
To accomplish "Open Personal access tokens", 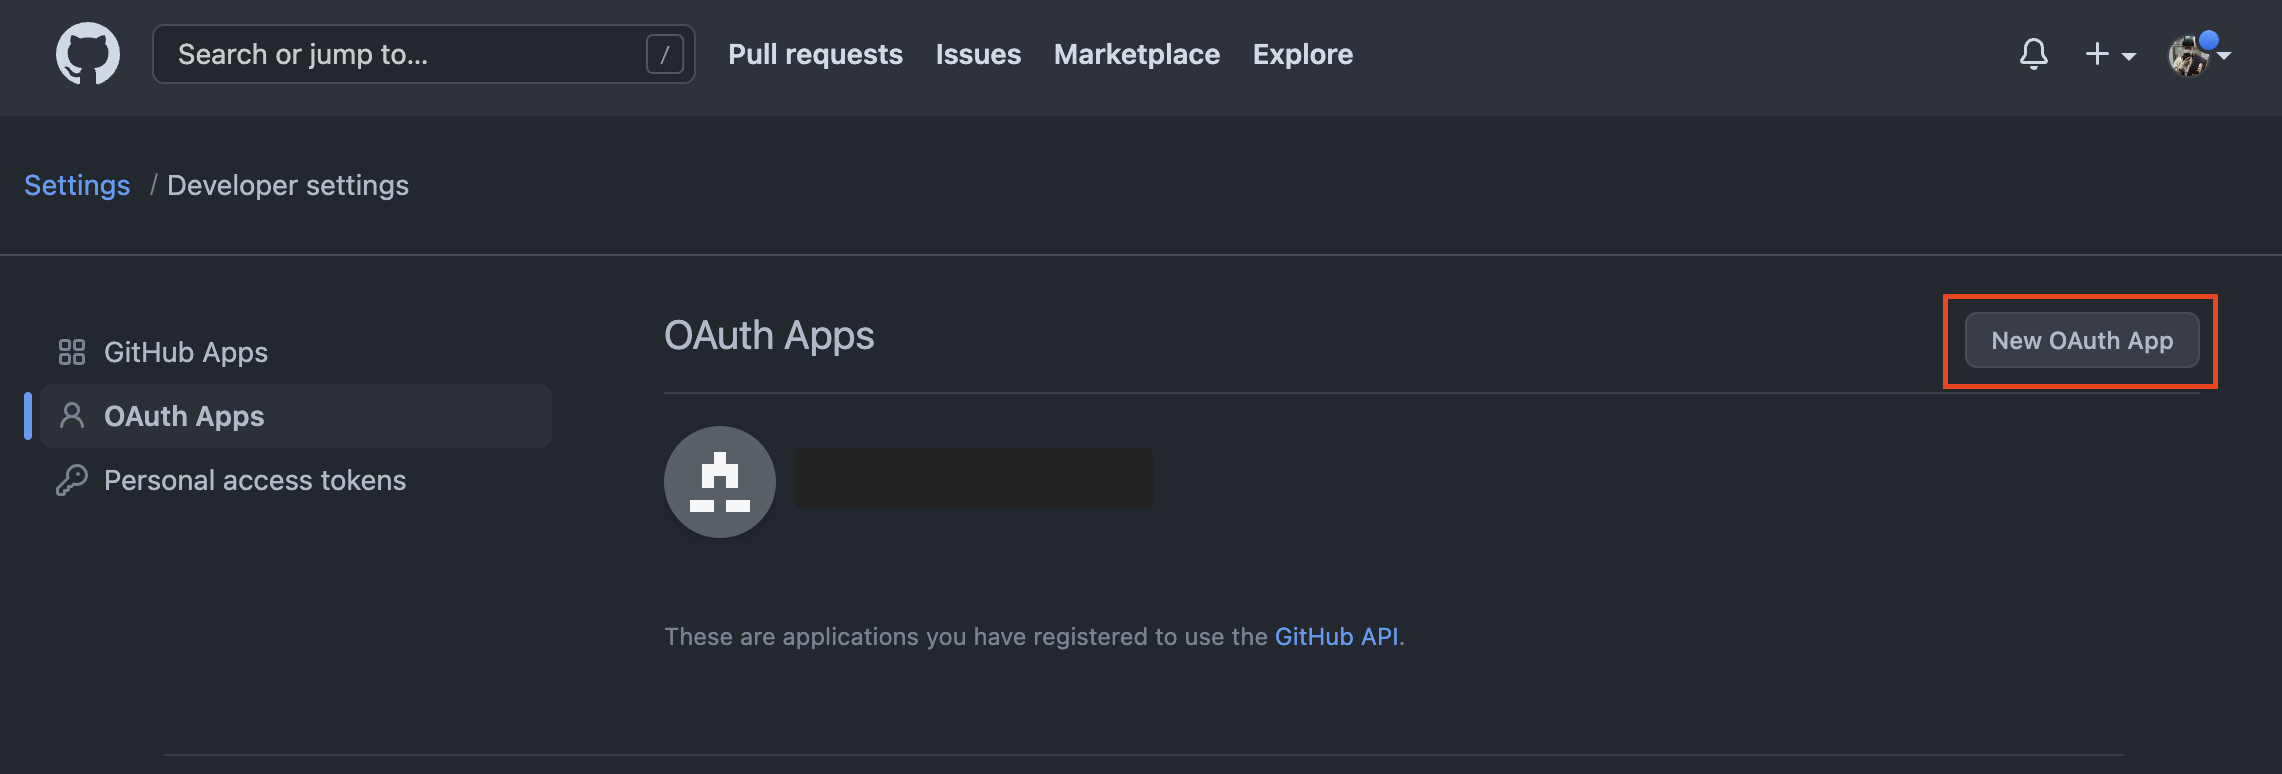I will point(296,480).
